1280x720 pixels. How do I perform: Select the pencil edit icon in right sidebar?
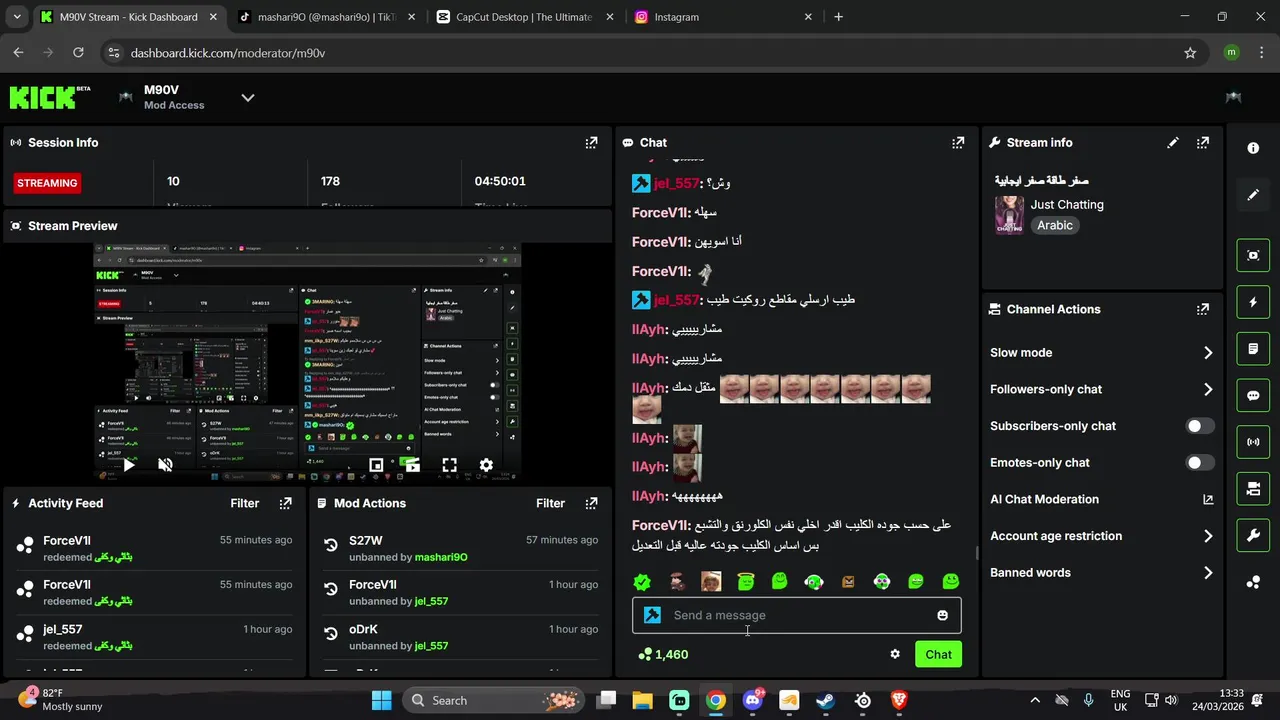1253,195
